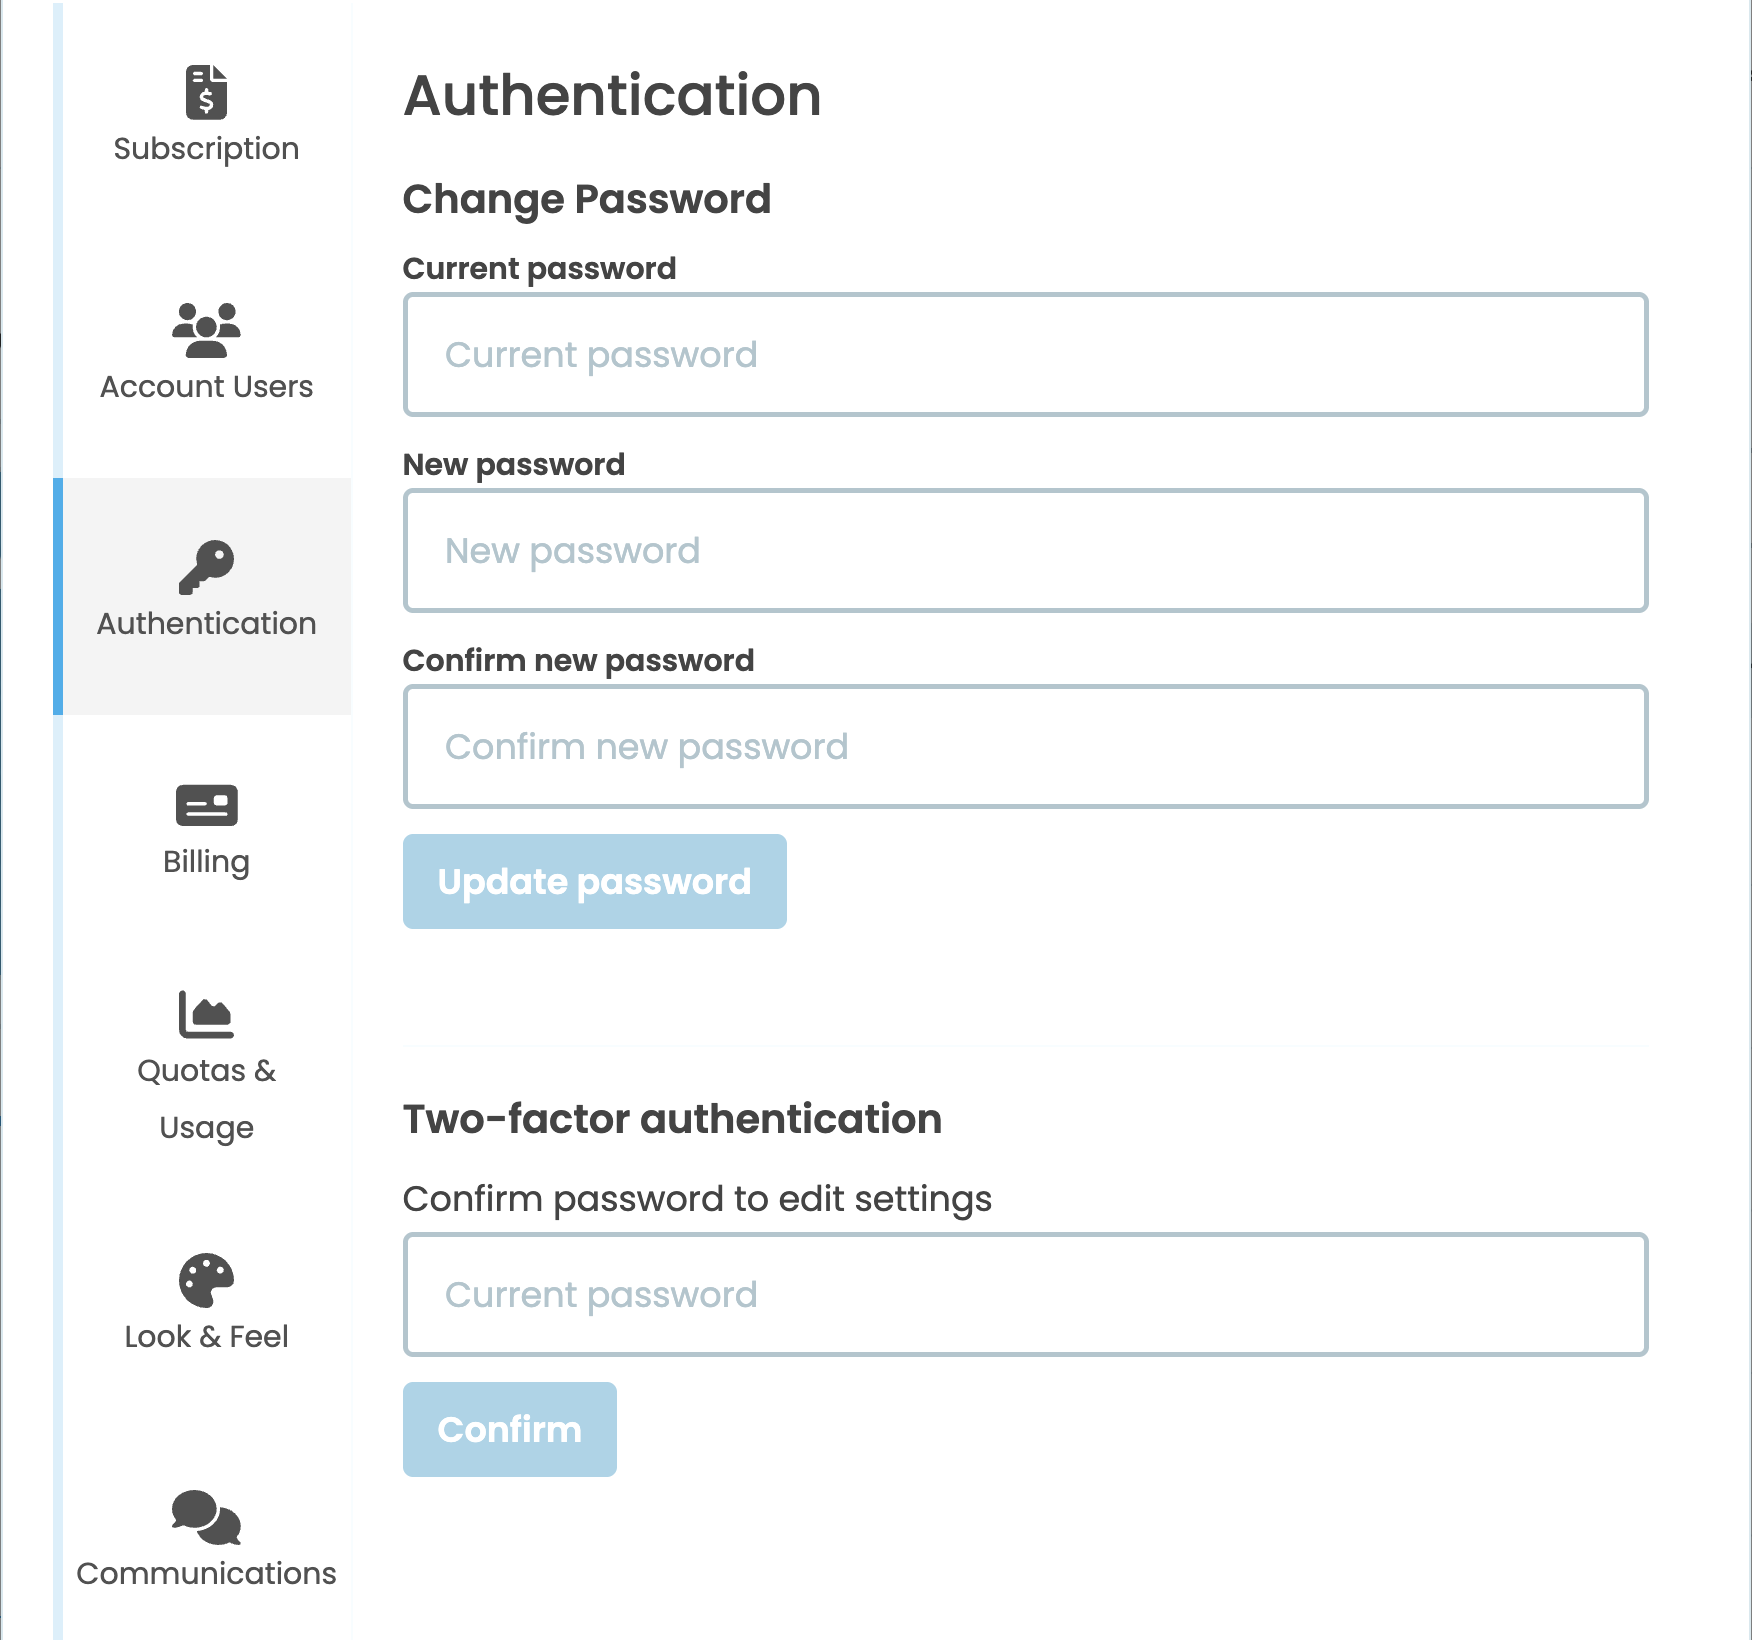Select the New password input field
Screen dimensions: 1752x1640
pyautogui.click(x=1024, y=550)
